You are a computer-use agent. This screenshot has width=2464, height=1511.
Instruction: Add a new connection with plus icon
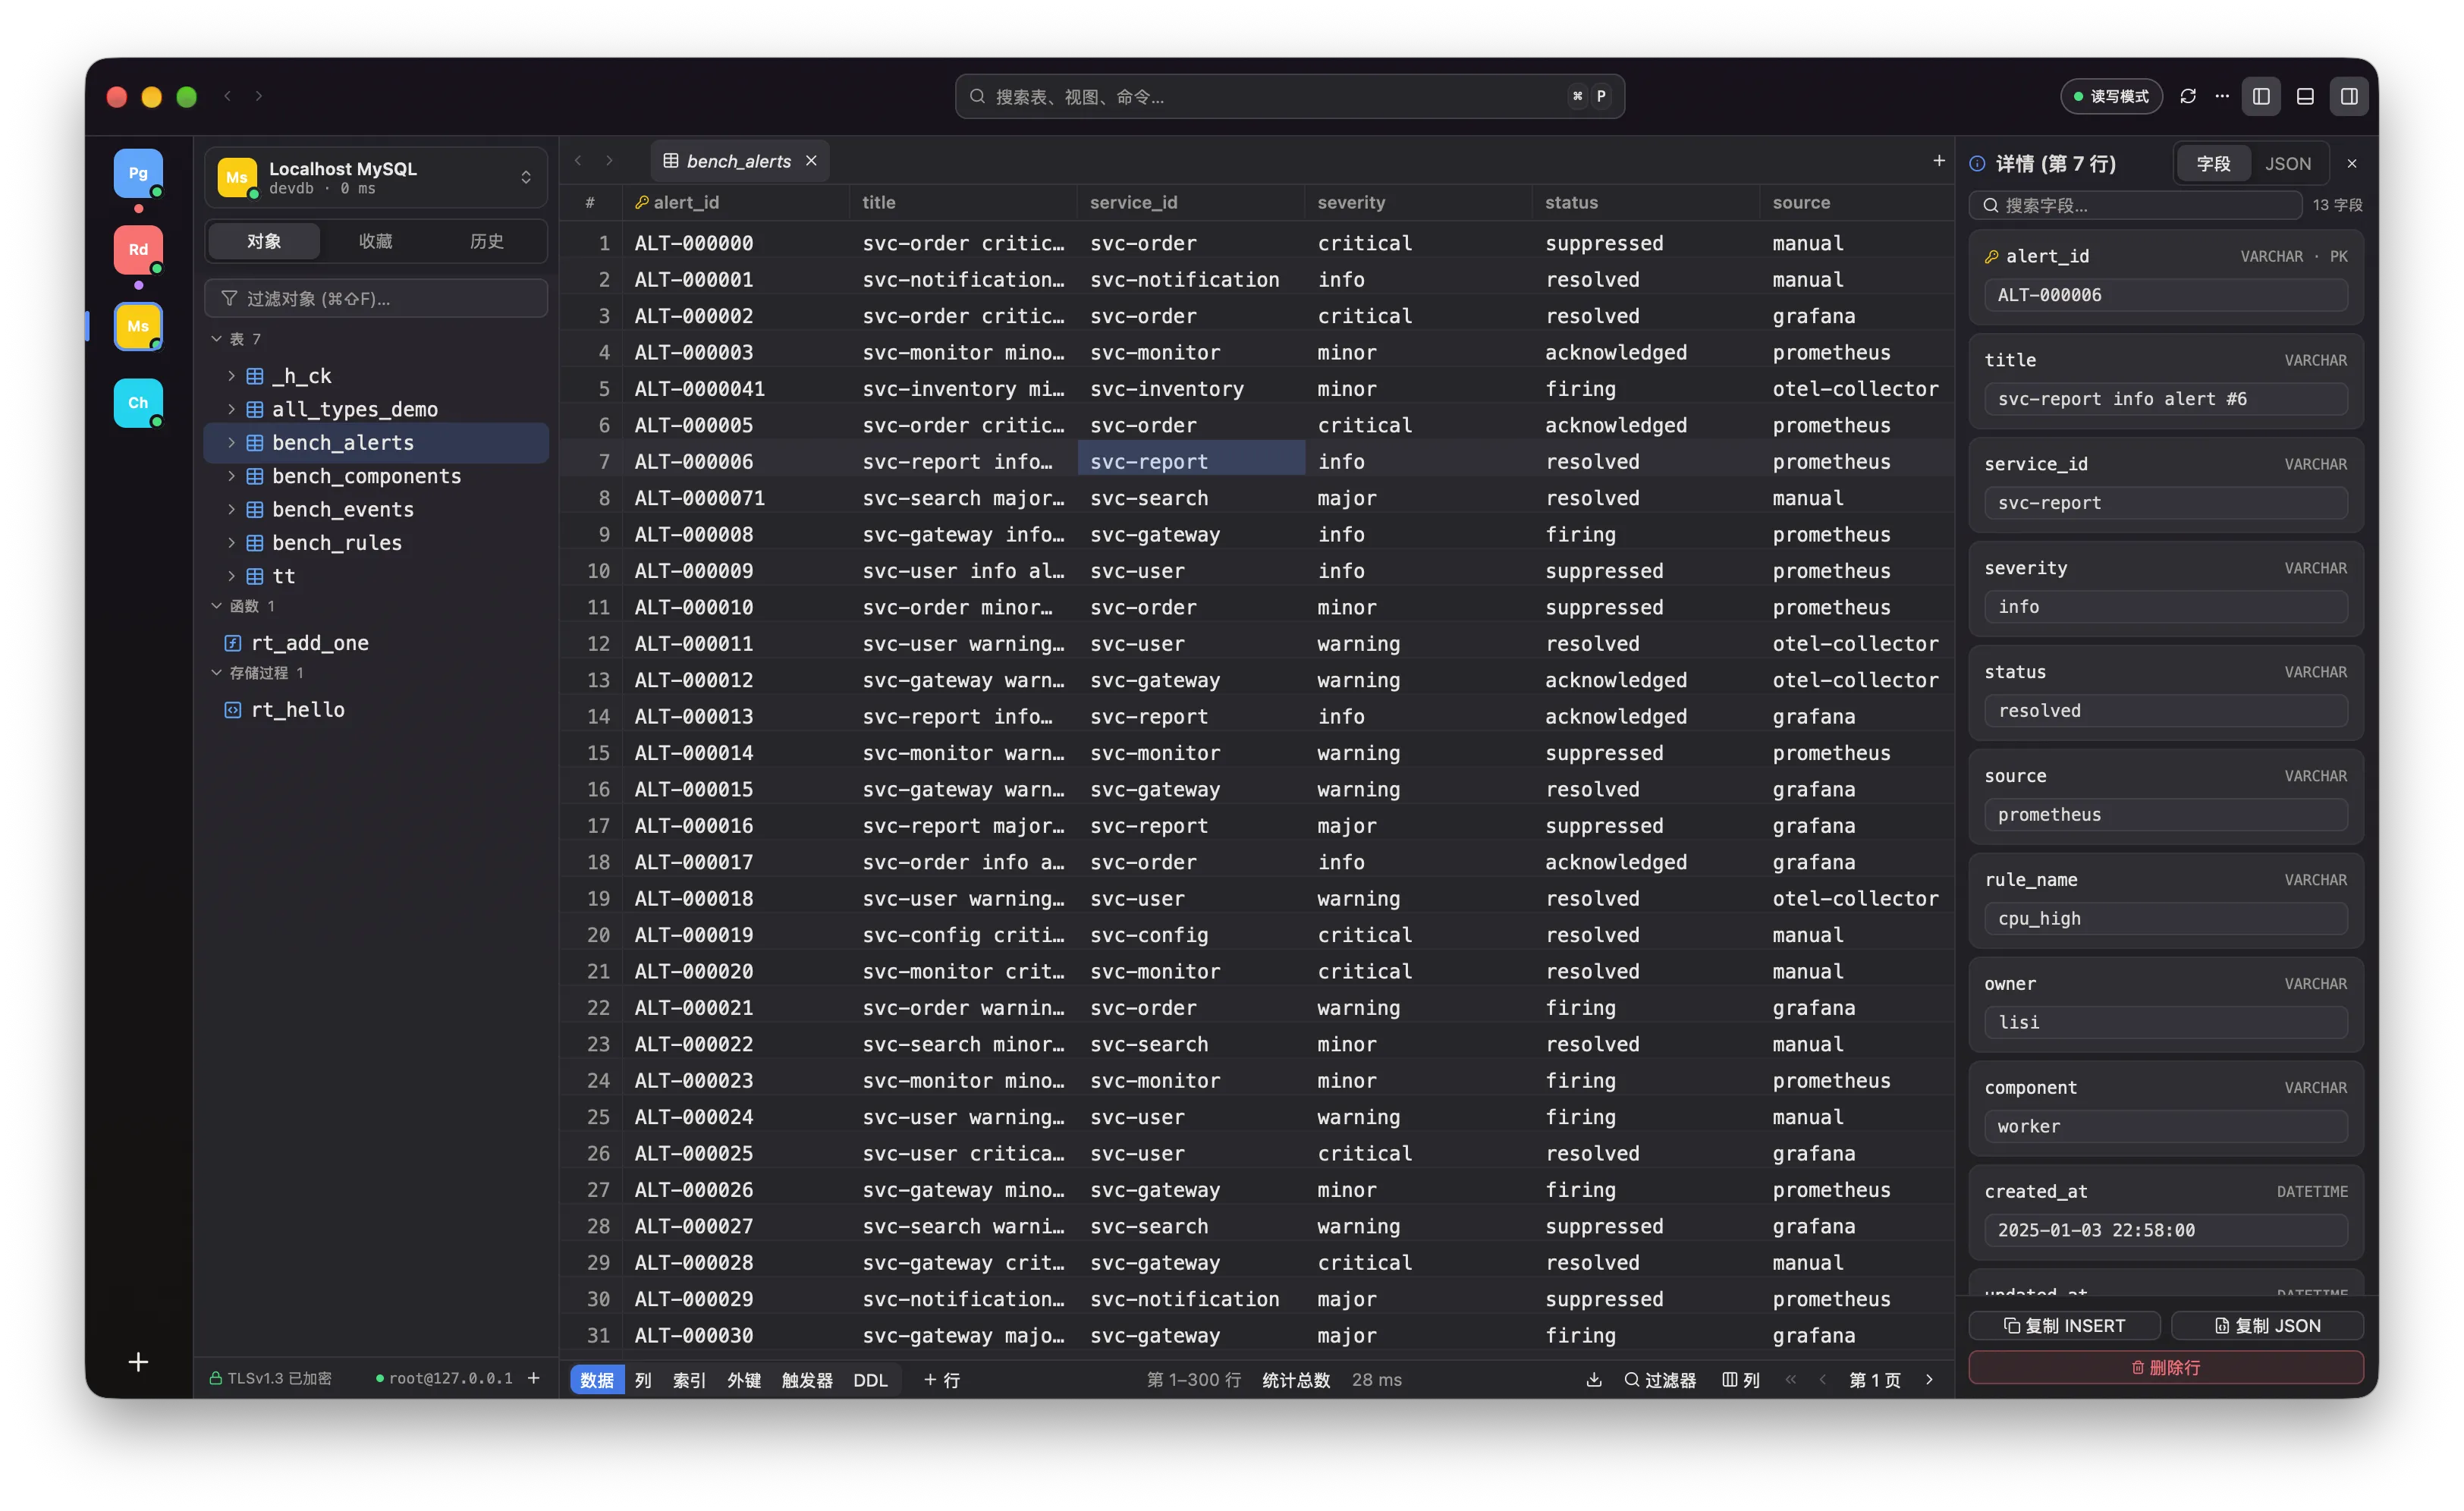[138, 1362]
